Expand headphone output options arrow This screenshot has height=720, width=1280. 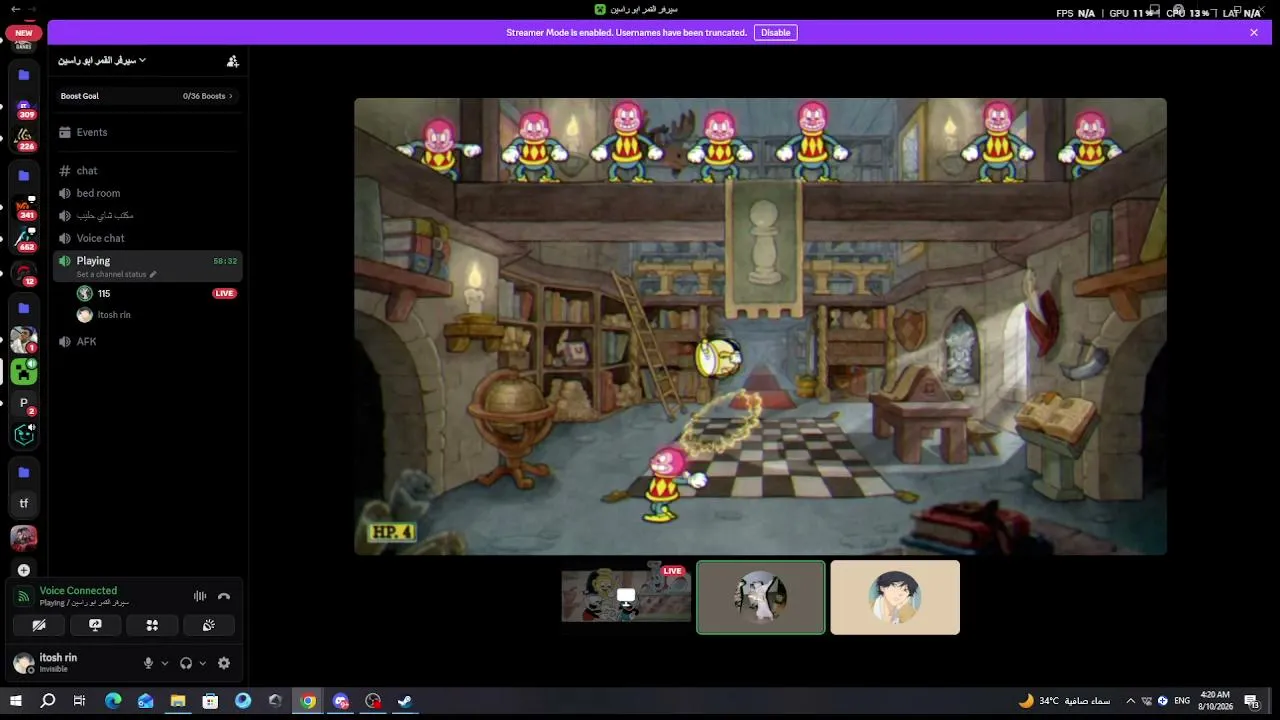click(203, 663)
